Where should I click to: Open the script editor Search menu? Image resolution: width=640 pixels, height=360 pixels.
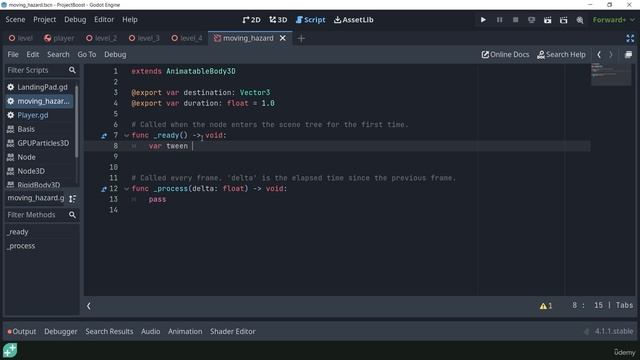(58, 55)
